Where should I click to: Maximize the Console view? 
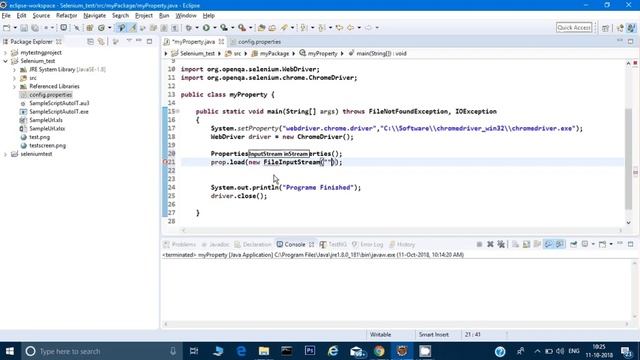pyautogui.click(x=631, y=244)
